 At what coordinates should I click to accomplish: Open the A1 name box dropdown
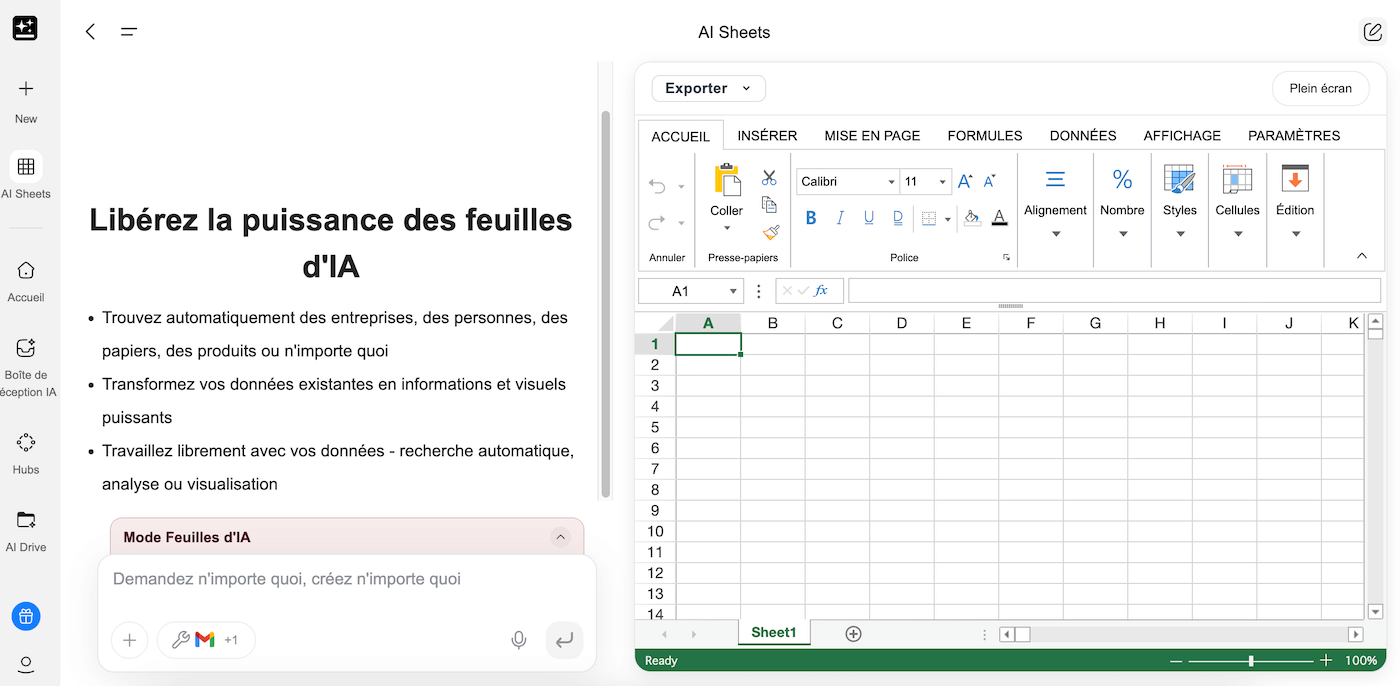tap(734, 291)
